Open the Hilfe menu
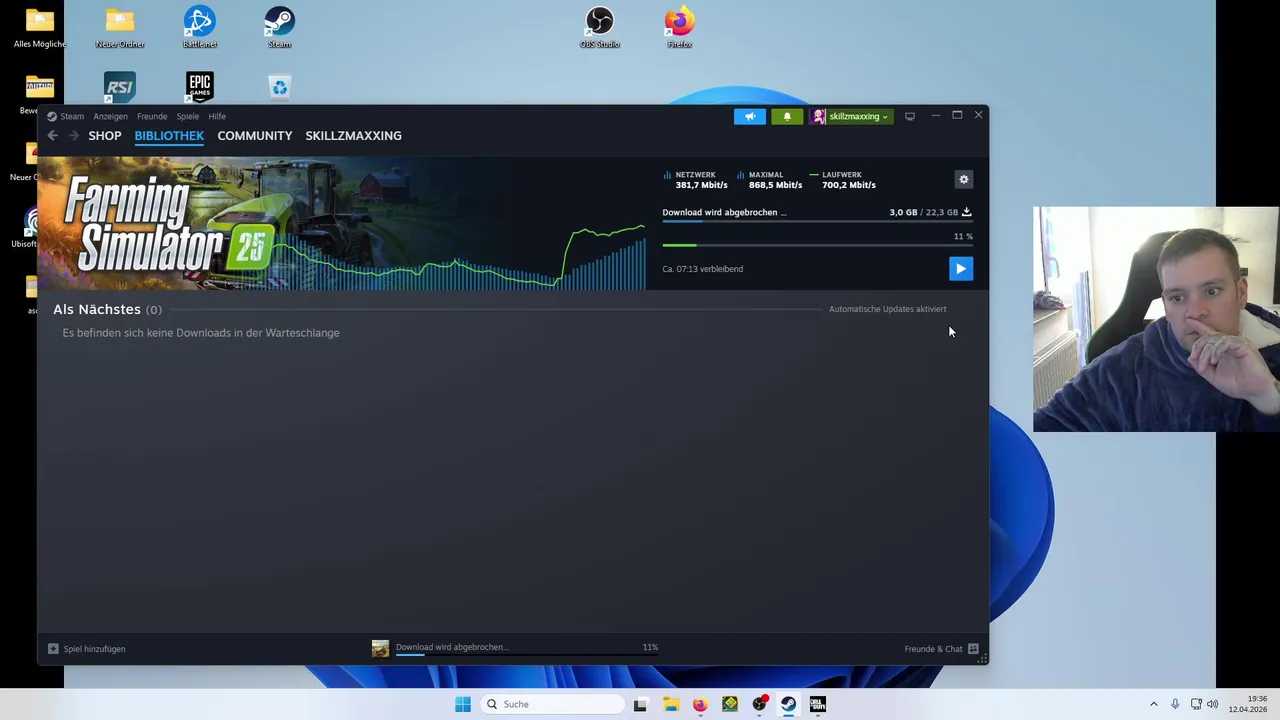The width and height of the screenshot is (1280, 720). [217, 116]
